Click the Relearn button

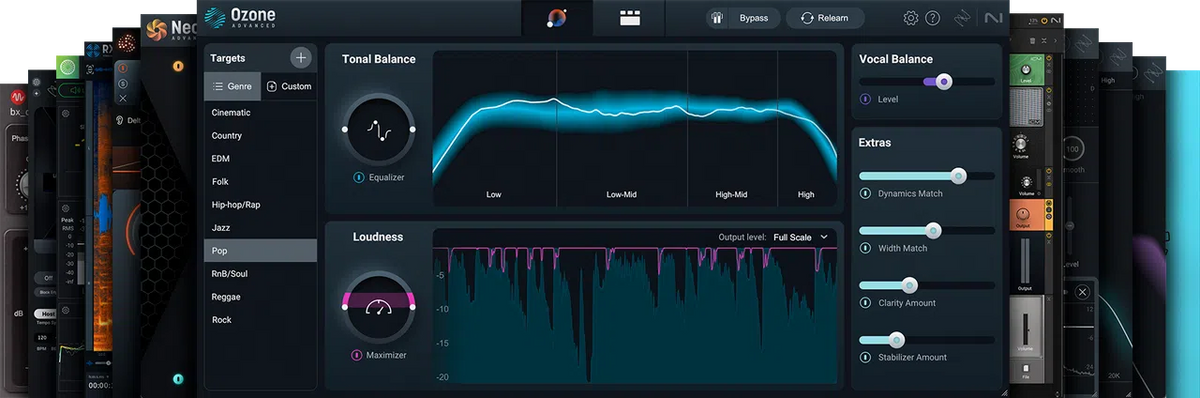pyautogui.click(x=825, y=18)
